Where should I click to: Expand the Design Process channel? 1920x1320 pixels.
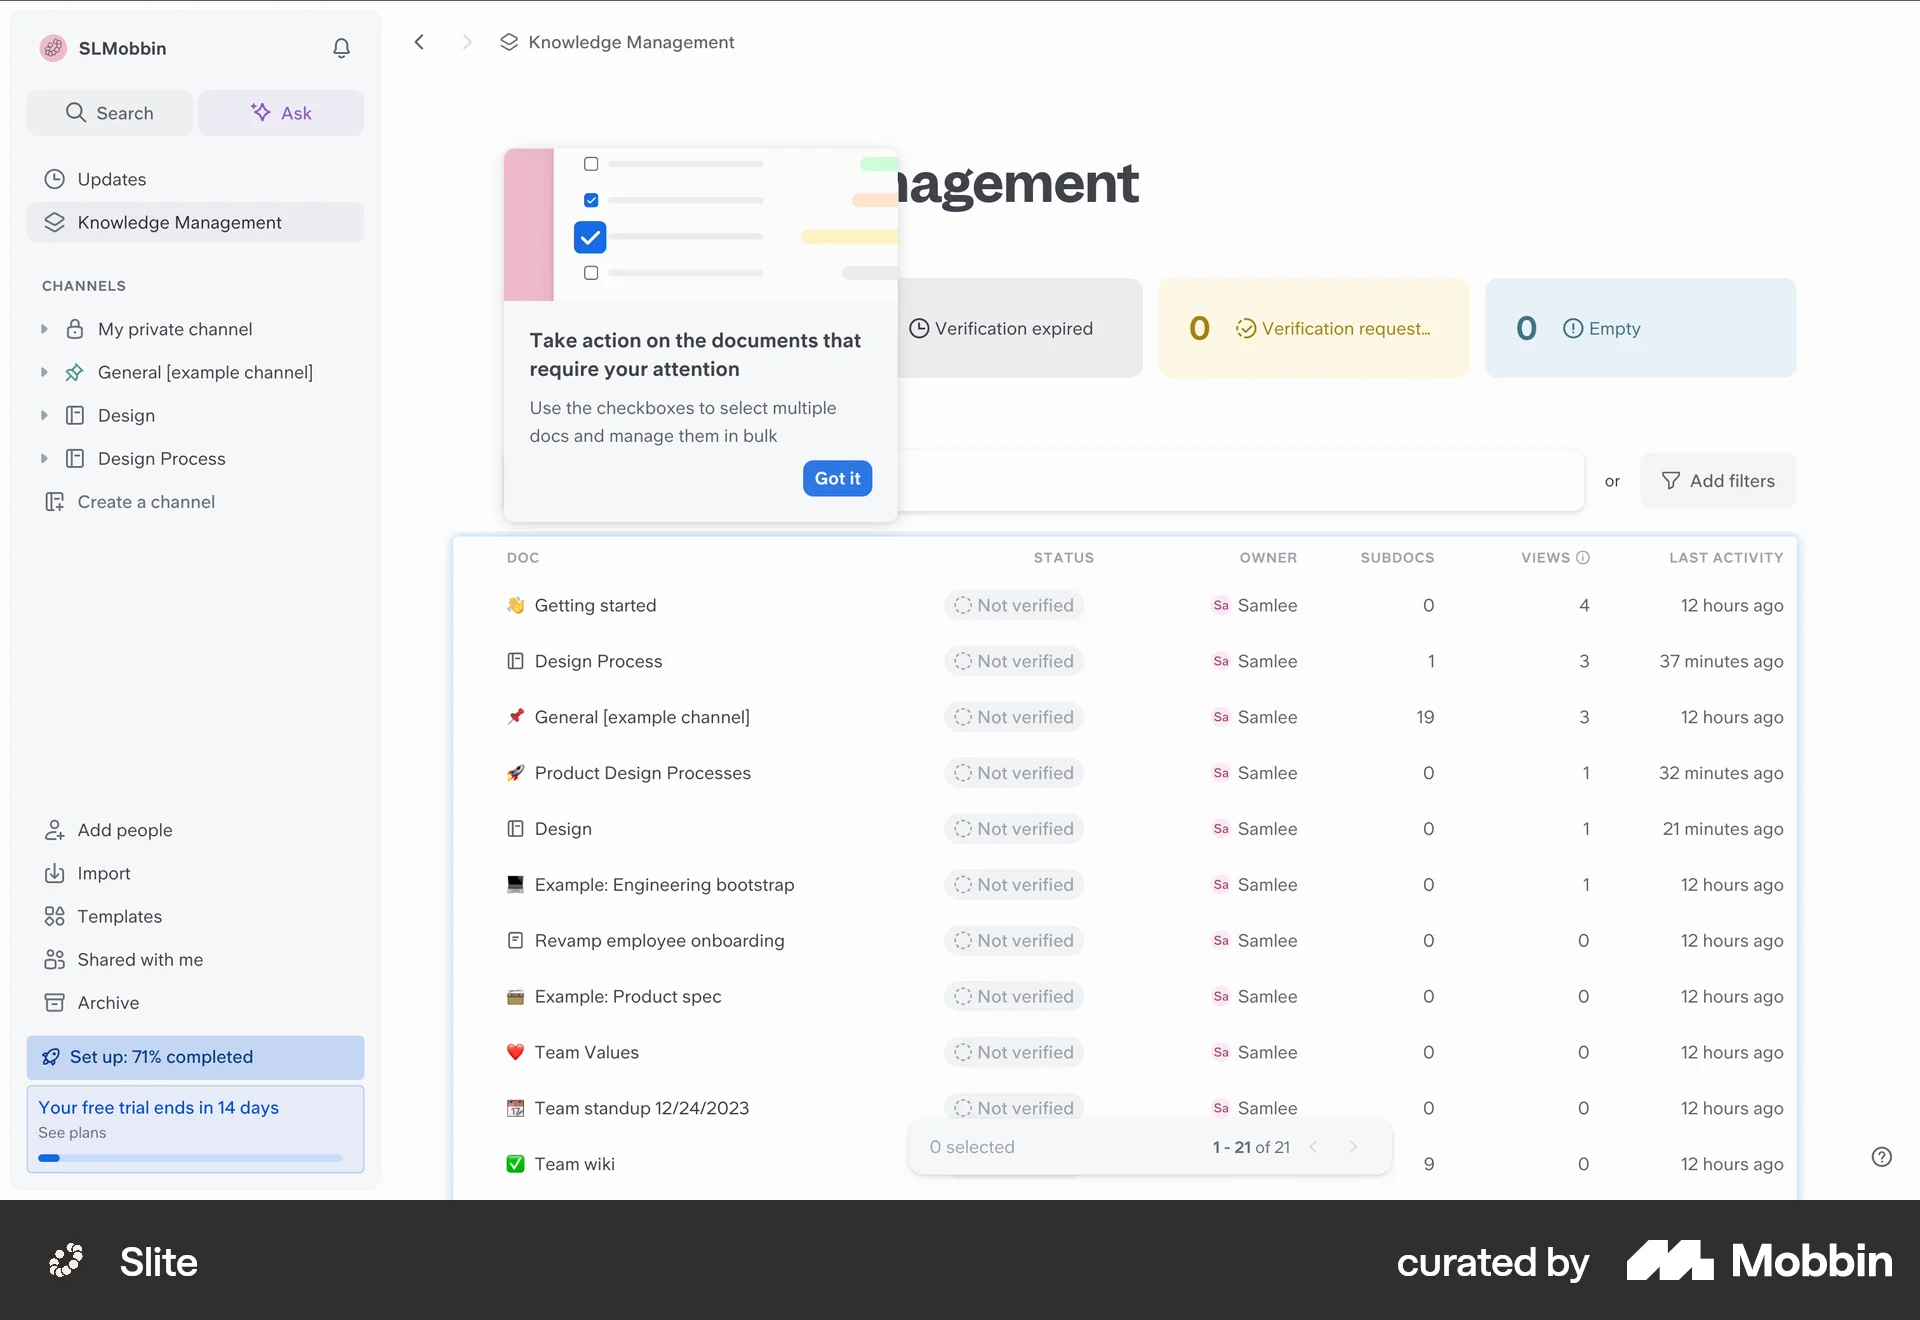[x=43, y=458]
